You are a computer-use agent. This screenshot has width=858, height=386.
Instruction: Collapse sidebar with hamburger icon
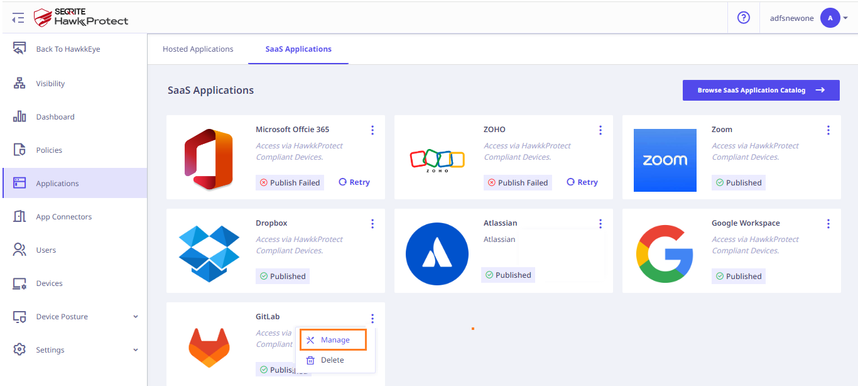[x=18, y=18]
